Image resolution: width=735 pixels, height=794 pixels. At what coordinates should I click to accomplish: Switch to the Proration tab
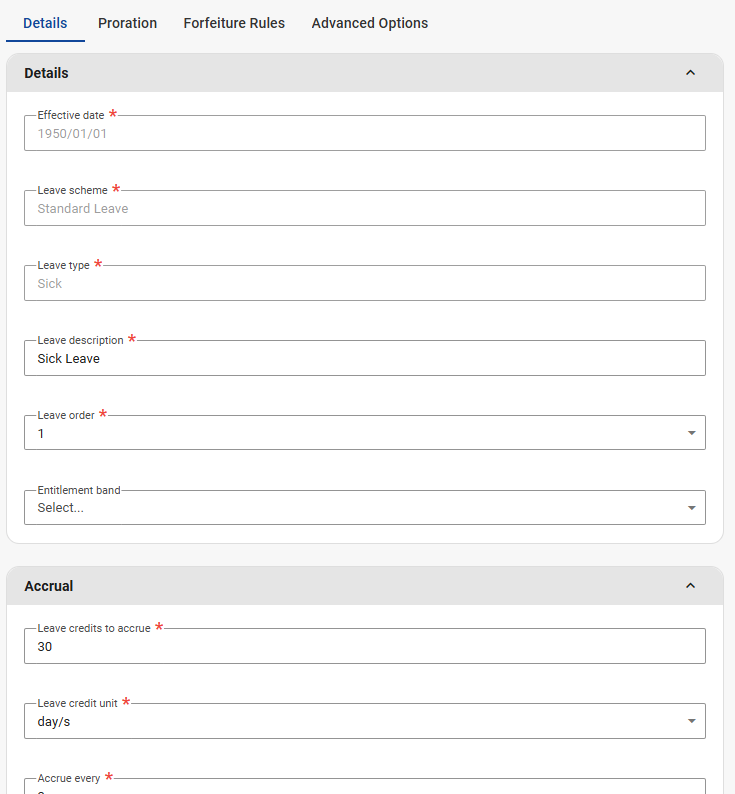(x=127, y=23)
